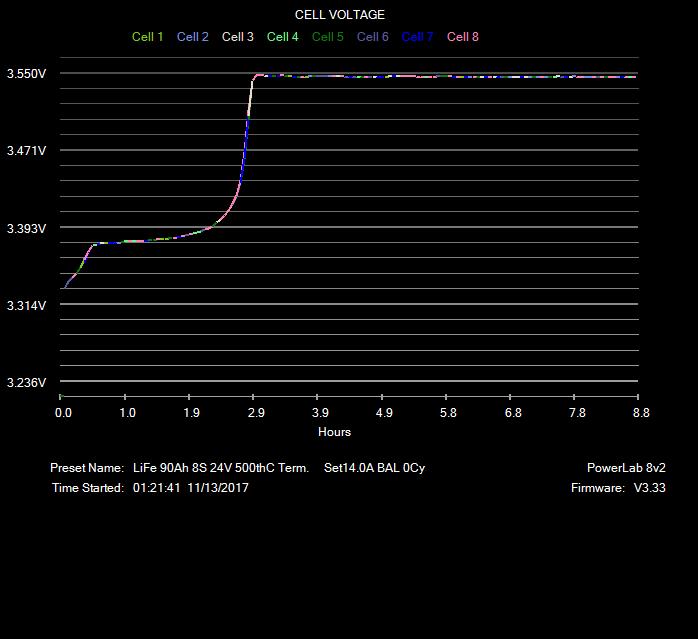Click the CELL VOLTAGE chart title

pos(340,15)
